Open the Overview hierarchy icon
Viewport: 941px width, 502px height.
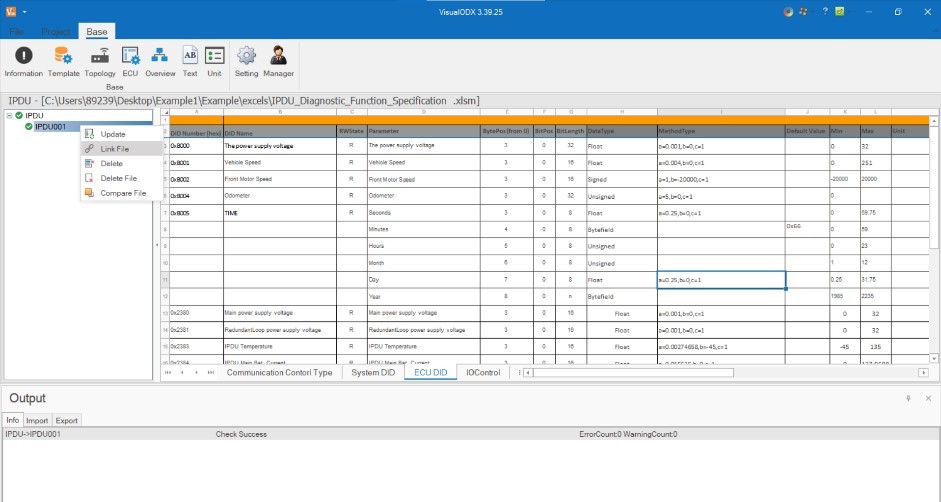(x=160, y=62)
